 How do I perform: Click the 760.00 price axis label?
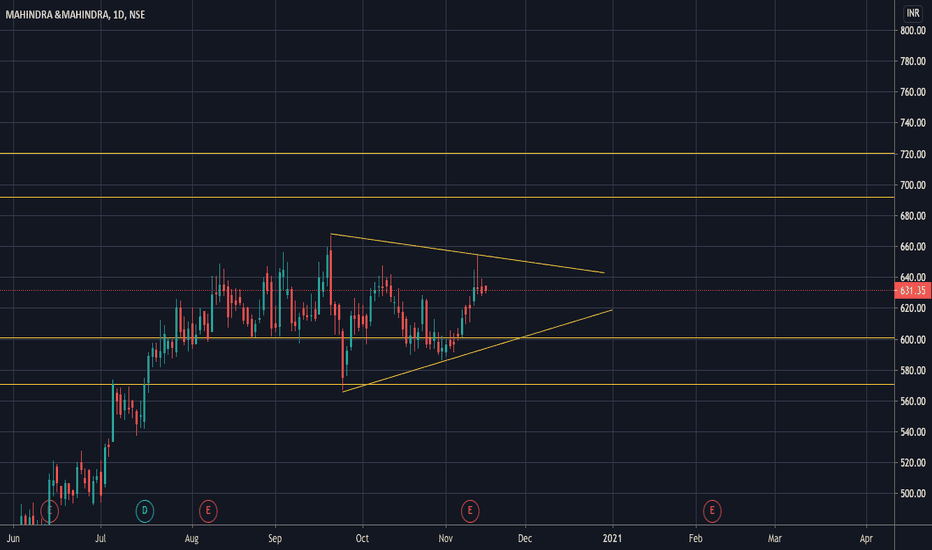tap(913, 92)
